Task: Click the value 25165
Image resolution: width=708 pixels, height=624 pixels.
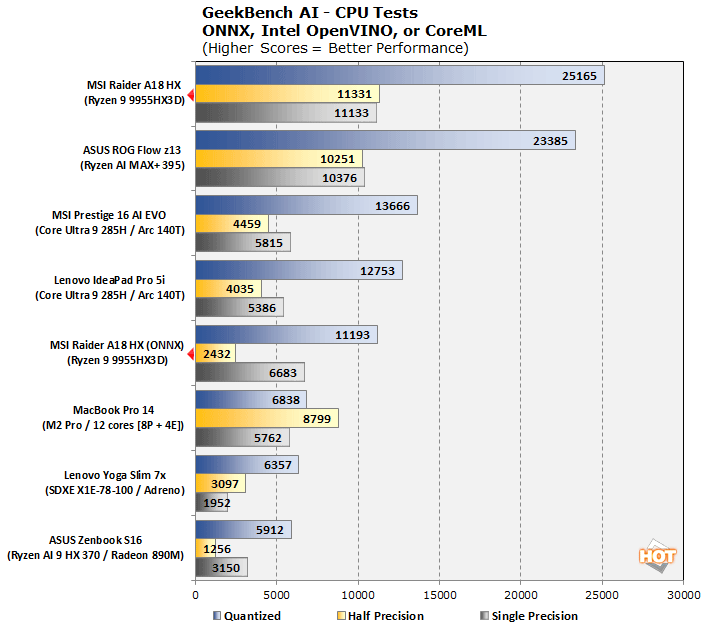Action: [x=579, y=76]
